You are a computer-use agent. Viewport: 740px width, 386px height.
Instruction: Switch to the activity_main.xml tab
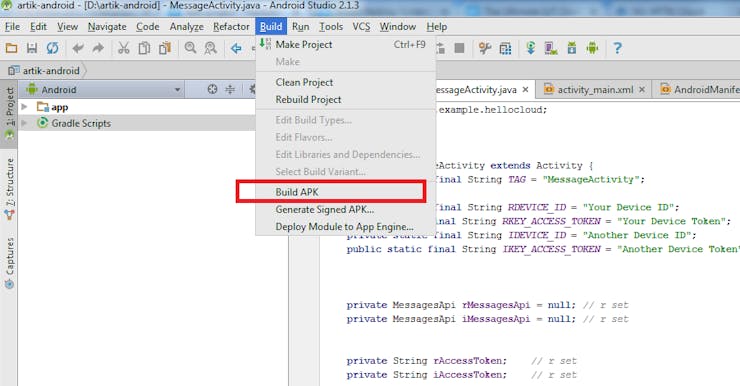click(595, 90)
